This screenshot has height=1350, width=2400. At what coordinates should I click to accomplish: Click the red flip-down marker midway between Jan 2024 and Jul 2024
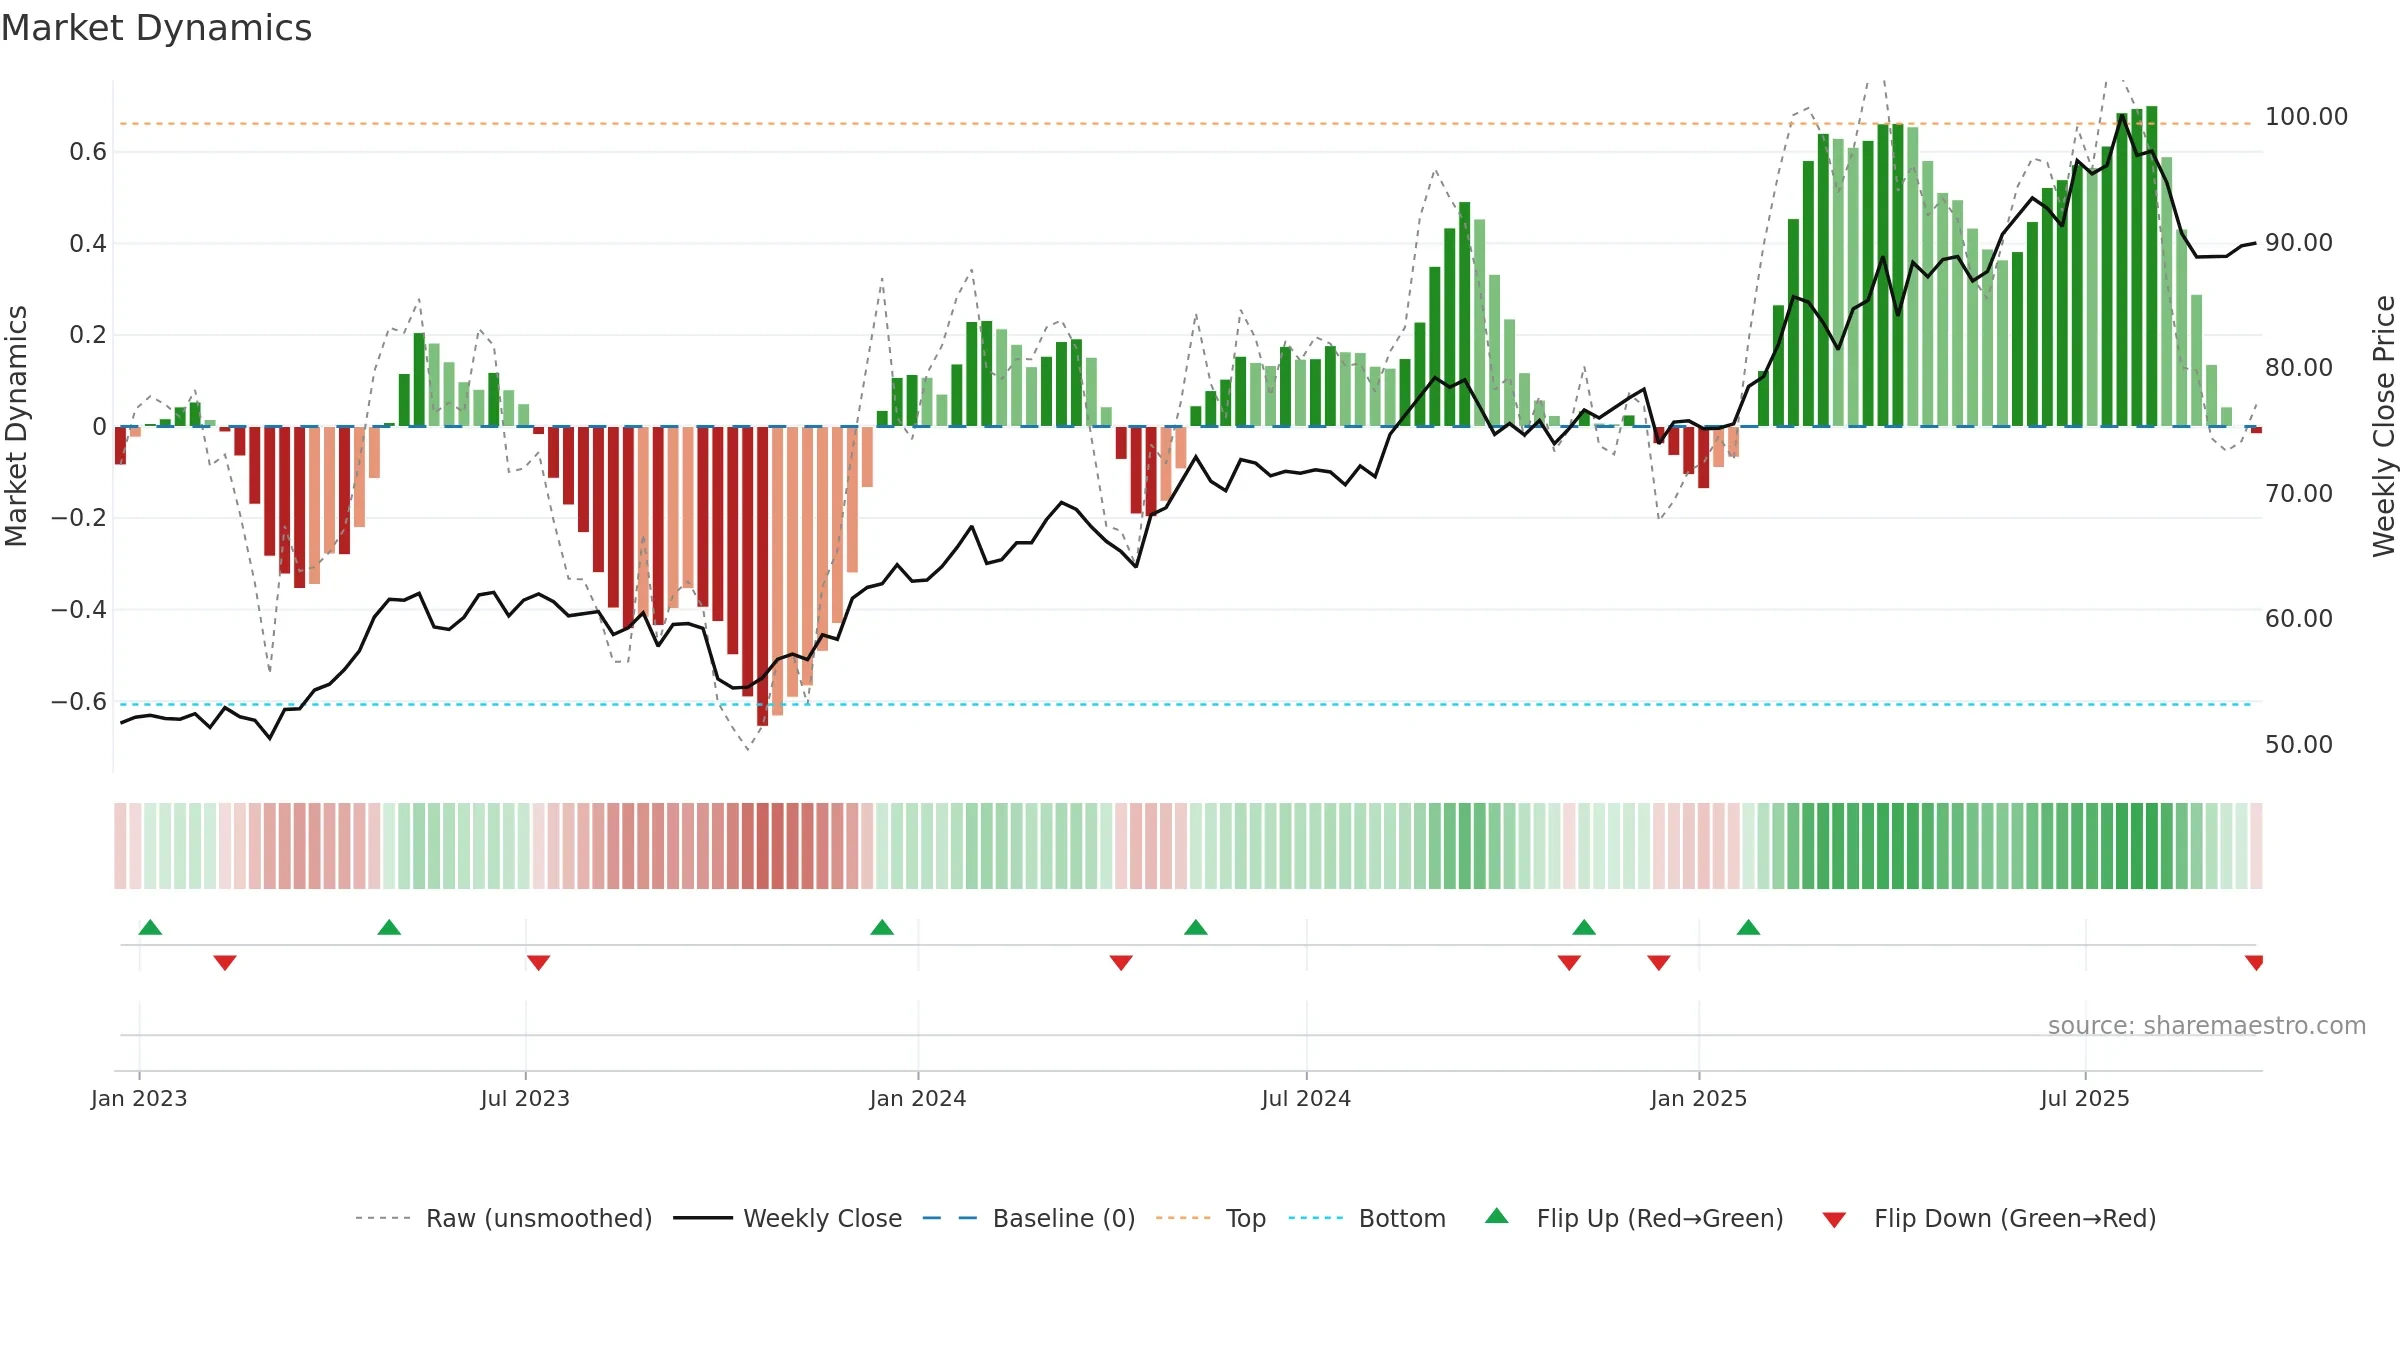1121,962
